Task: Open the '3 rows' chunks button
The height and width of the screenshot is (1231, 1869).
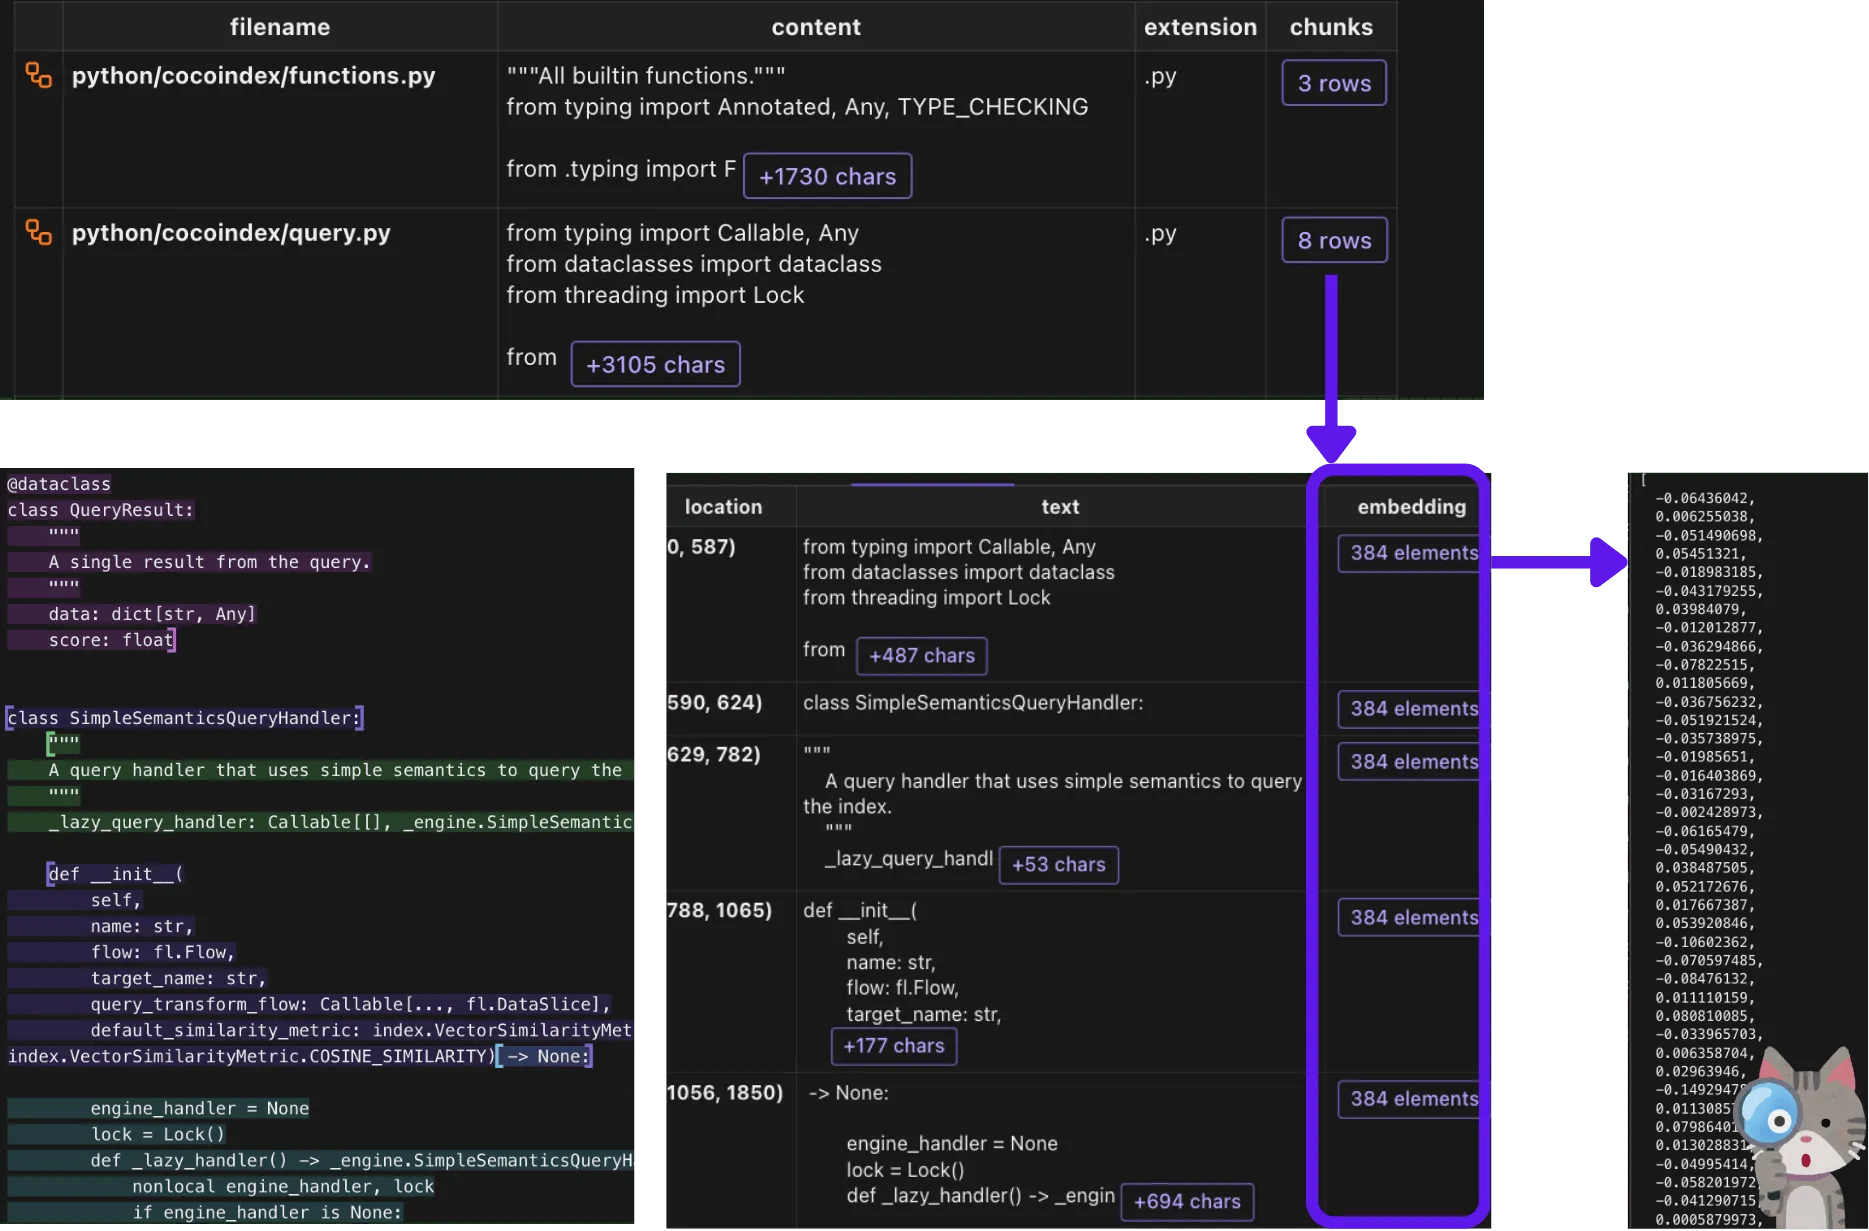Action: pos(1334,83)
